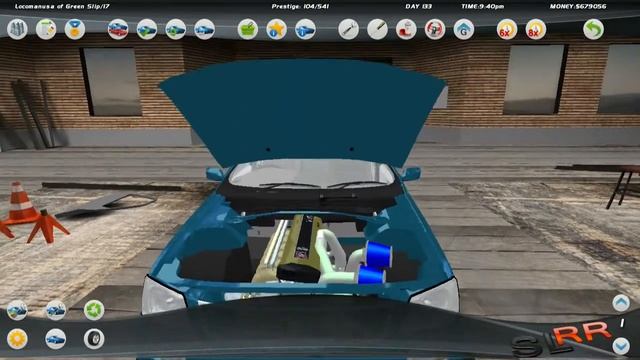Click the 'Locomanusa of Green Slip/17' title
The image size is (640, 360).
pos(62,7)
